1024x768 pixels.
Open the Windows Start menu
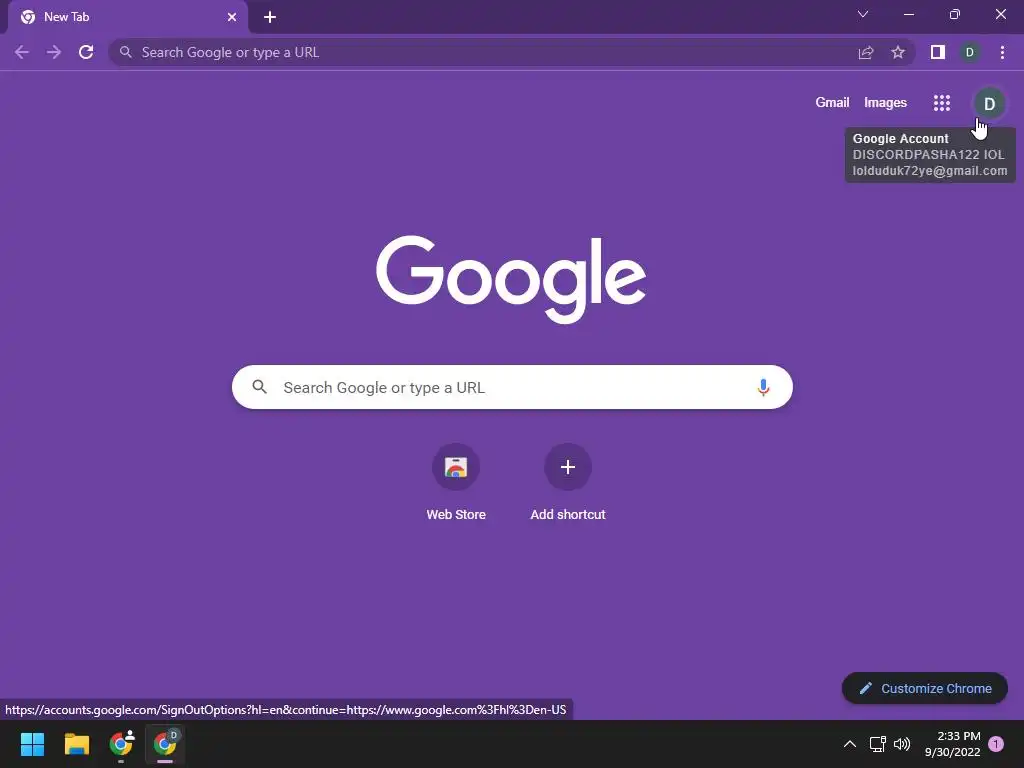[x=32, y=744]
